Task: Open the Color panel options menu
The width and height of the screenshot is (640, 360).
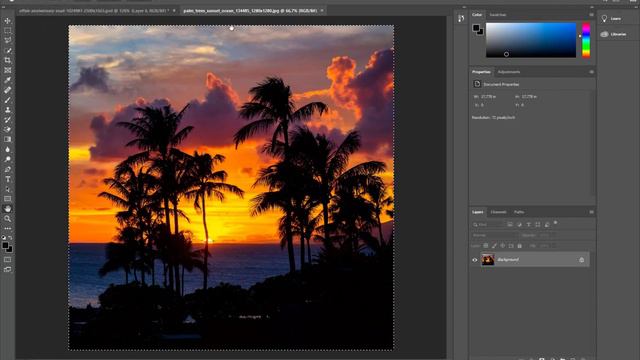Action: click(591, 15)
